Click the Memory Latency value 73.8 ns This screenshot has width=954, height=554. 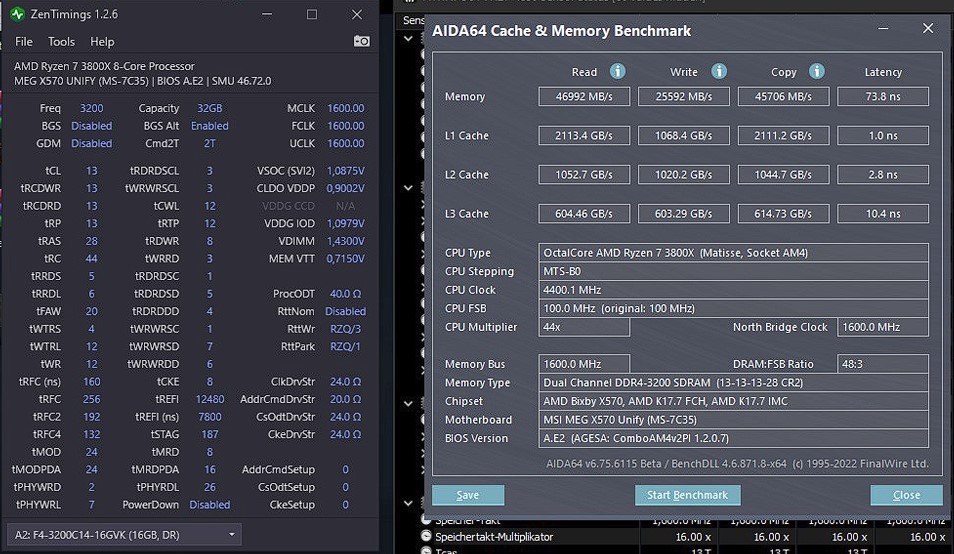883,96
